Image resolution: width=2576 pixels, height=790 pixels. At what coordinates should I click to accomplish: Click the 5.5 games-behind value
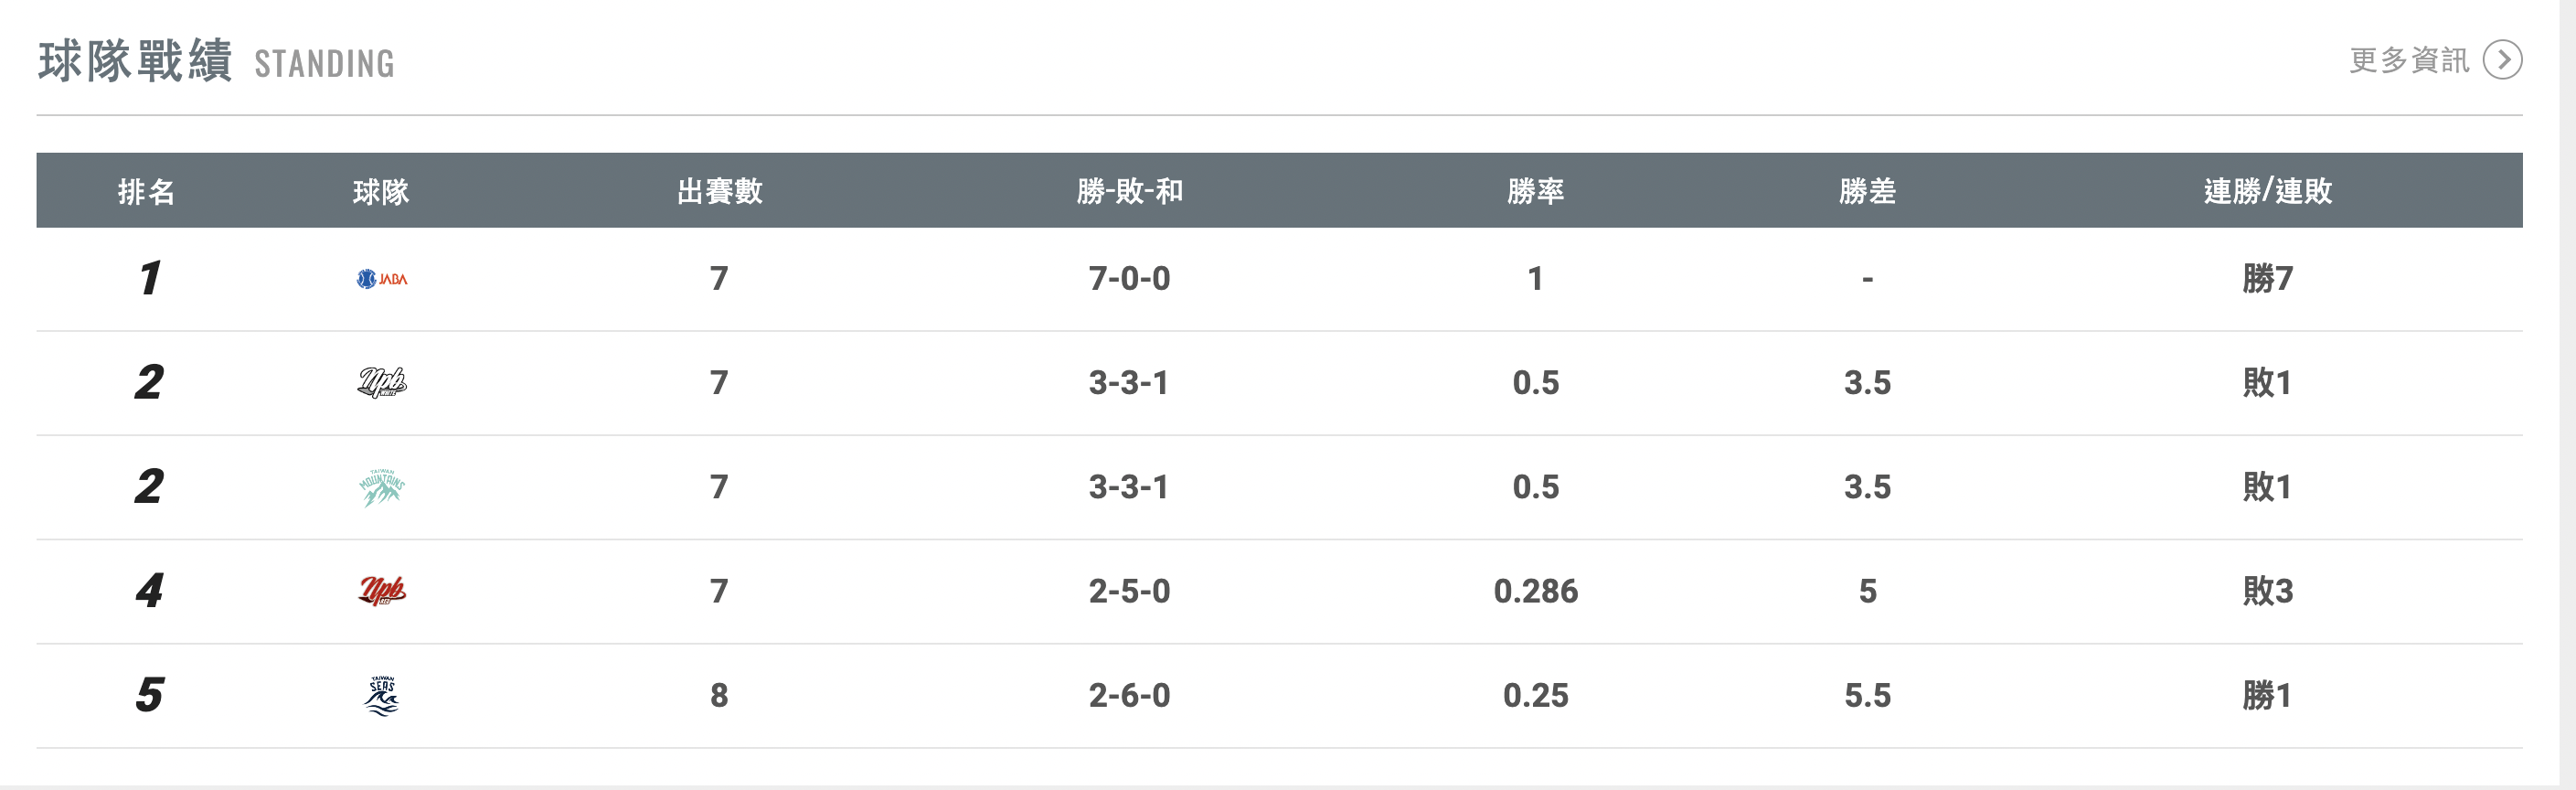pos(1867,696)
